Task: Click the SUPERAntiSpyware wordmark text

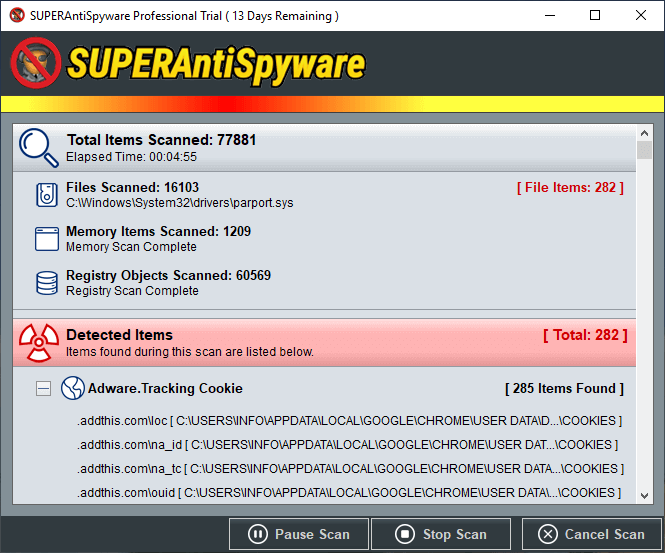Action: tap(216, 64)
